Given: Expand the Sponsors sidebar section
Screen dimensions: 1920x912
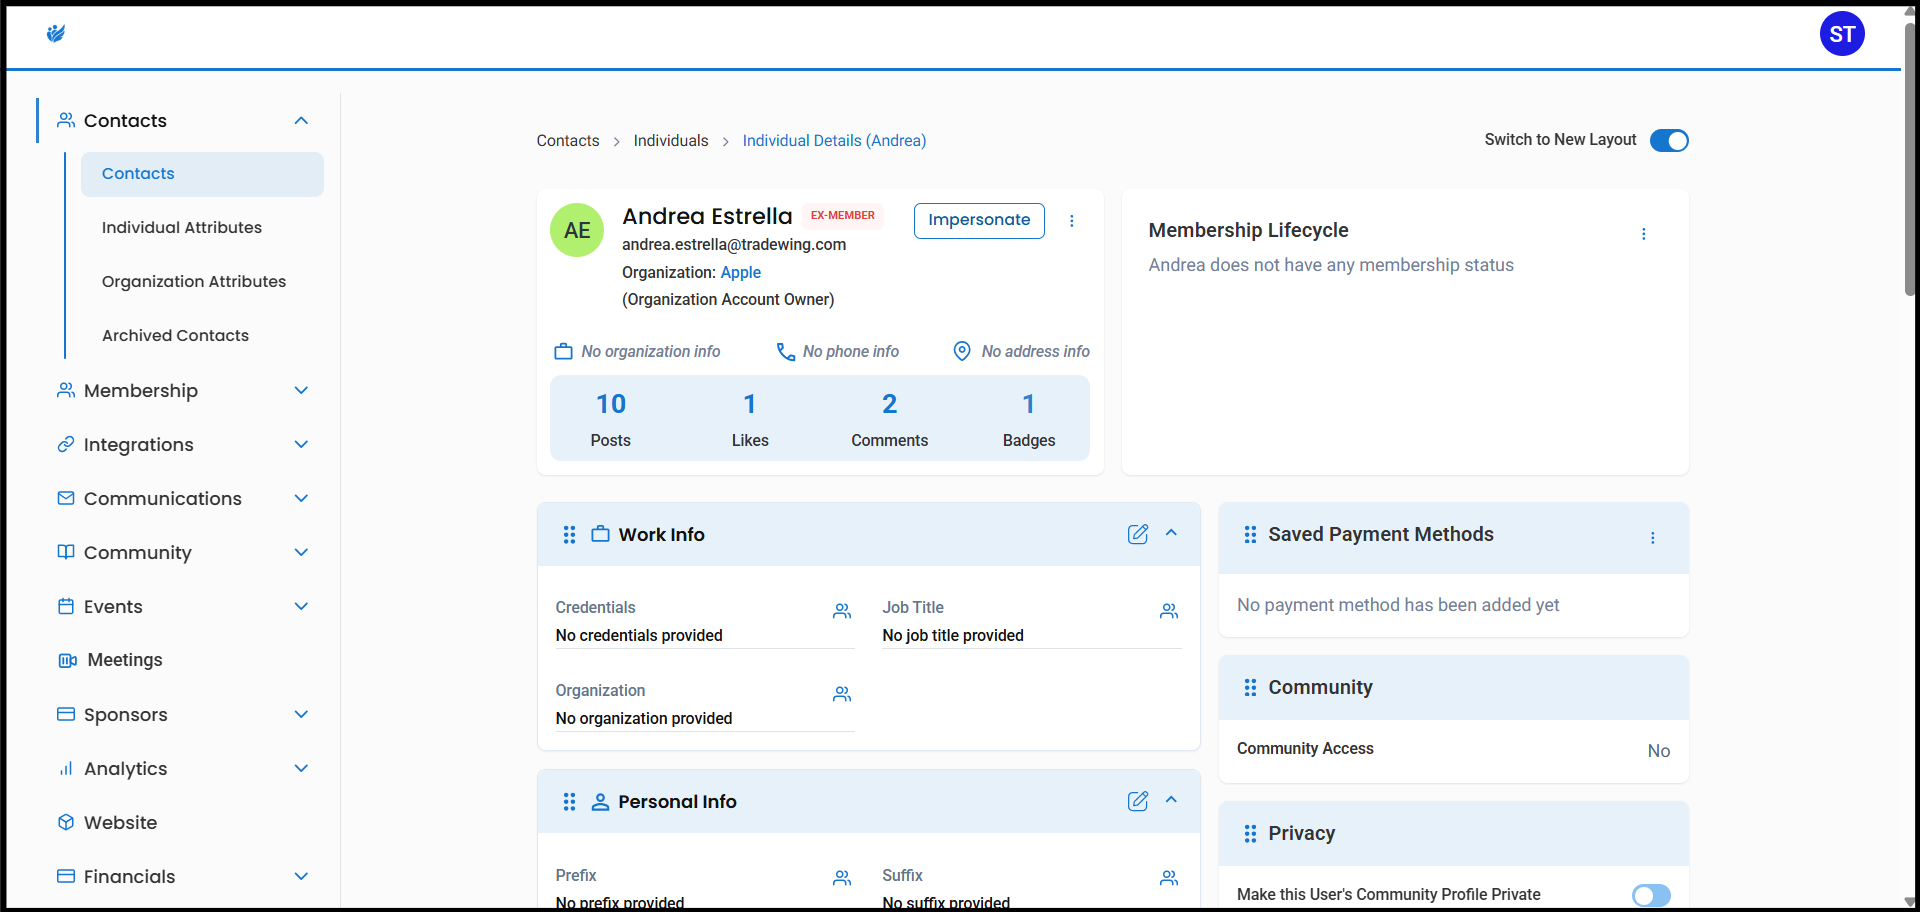Looking at the screenshot, I should [301, 715].
